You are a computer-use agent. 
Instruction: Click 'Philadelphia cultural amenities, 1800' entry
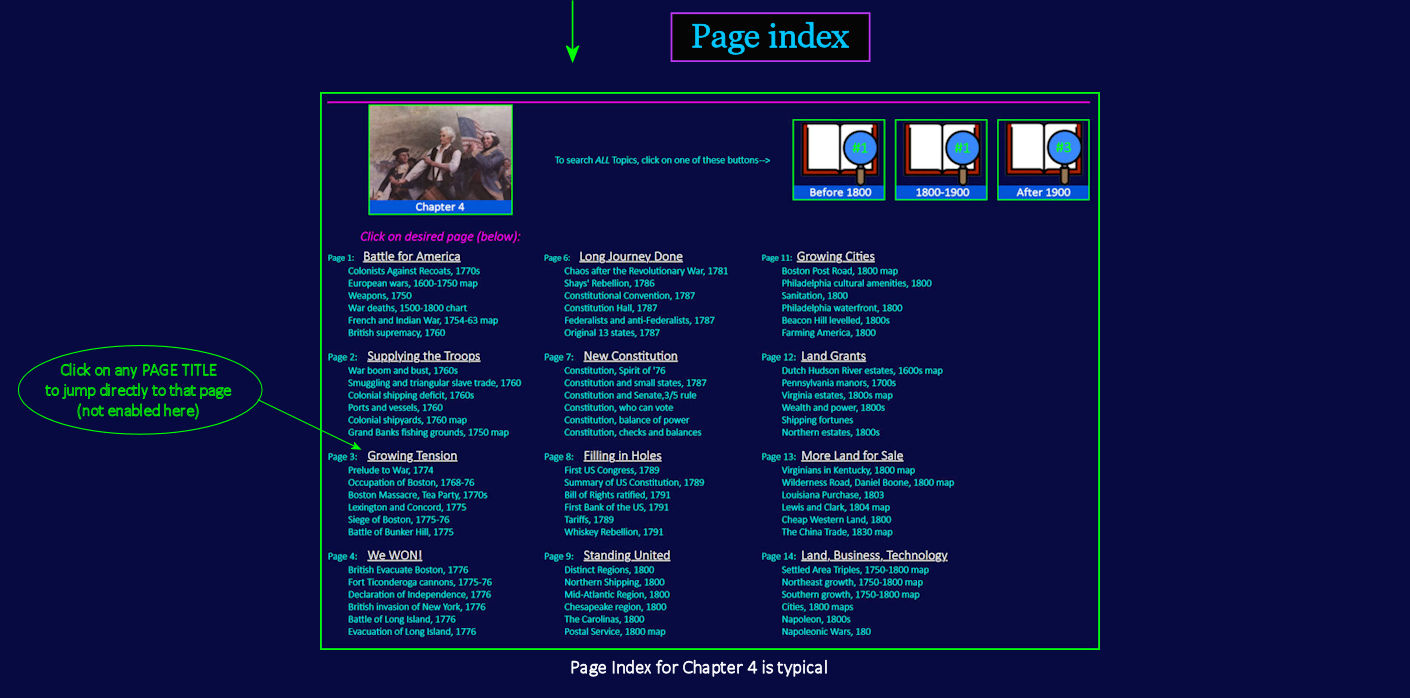pyautogui.click(x=857, y=283)
